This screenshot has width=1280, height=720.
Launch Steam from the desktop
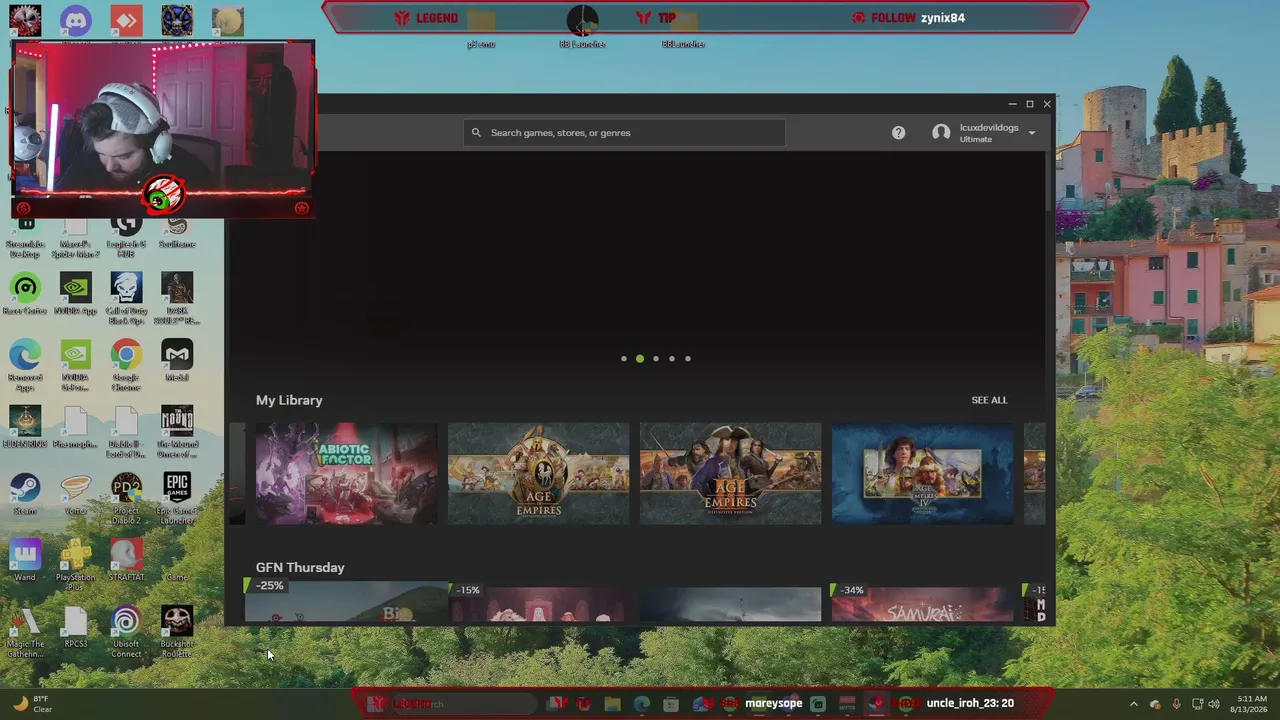(25, 495)
